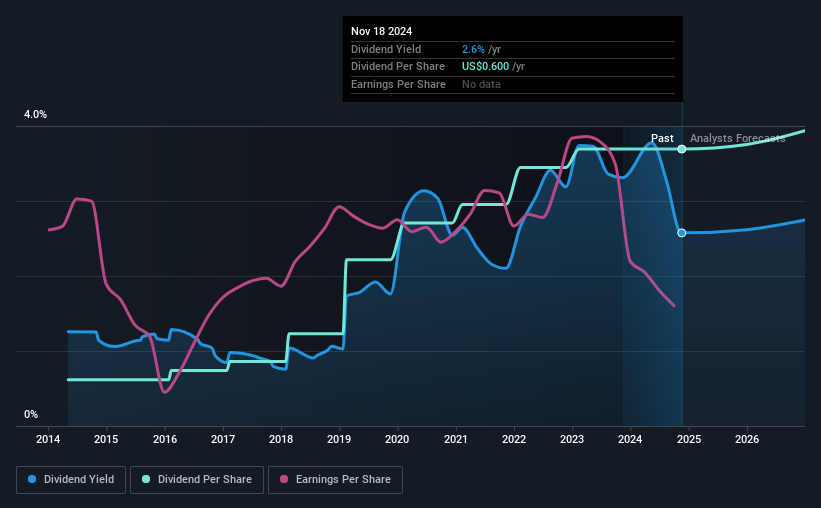
Task: Click the 2023 x-axis label
Action: [x=572, y=439]
